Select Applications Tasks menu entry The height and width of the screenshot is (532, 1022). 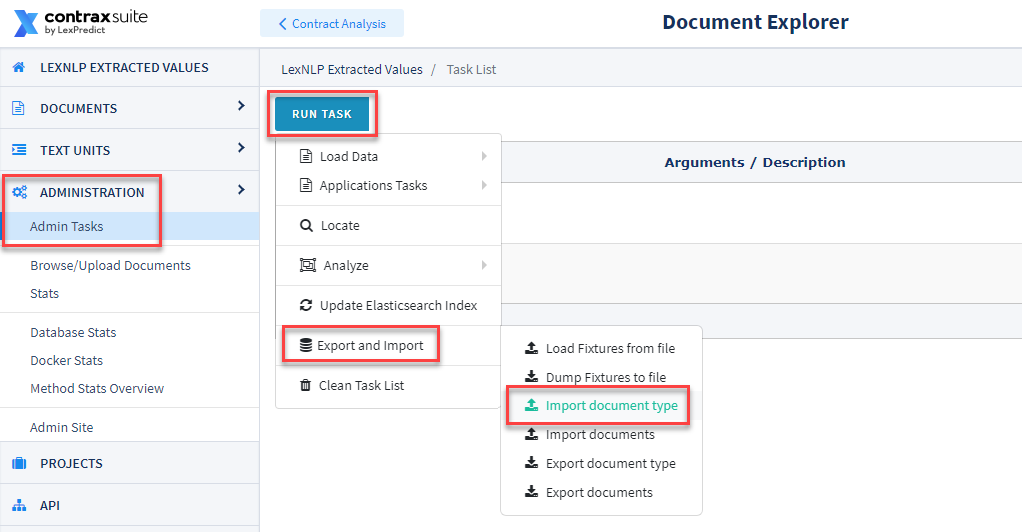point(388,185)
